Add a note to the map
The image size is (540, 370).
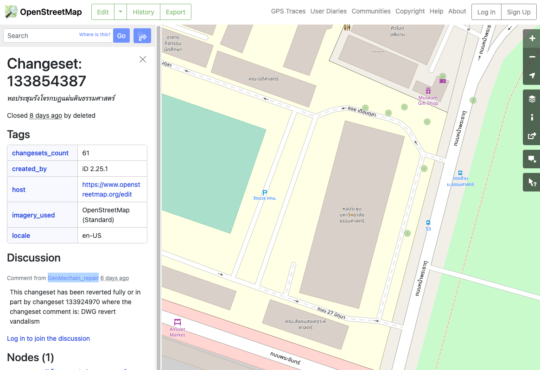coord(532,159)
